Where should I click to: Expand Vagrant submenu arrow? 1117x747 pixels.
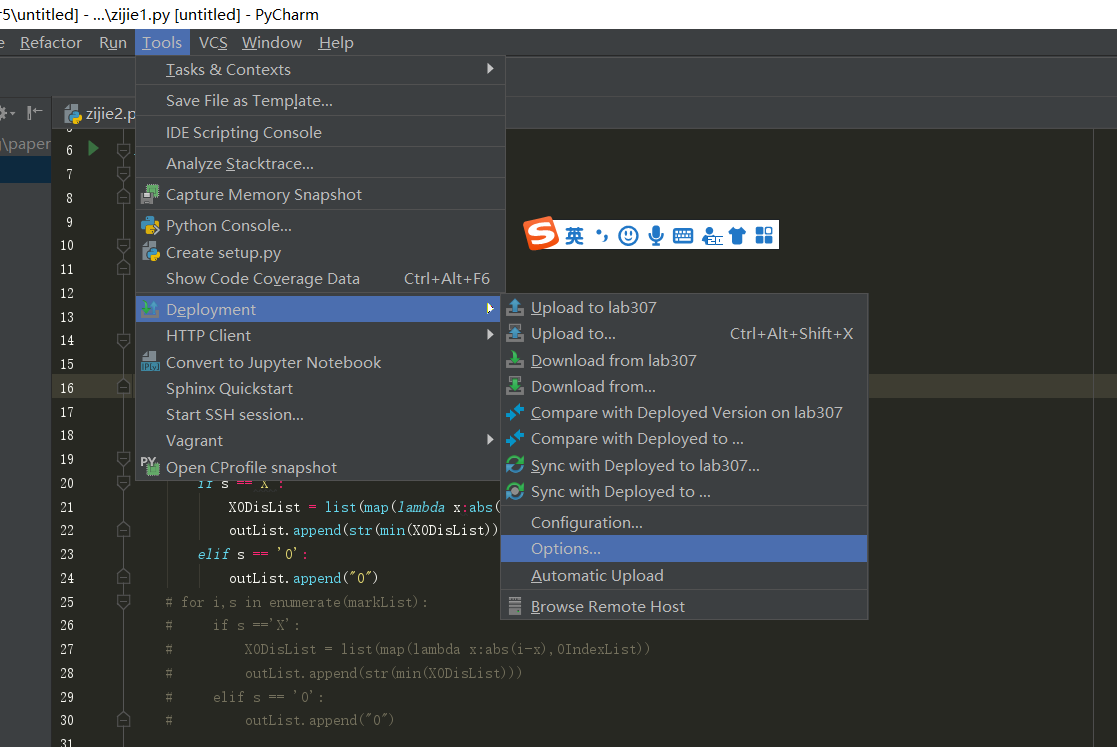point(490,440)
